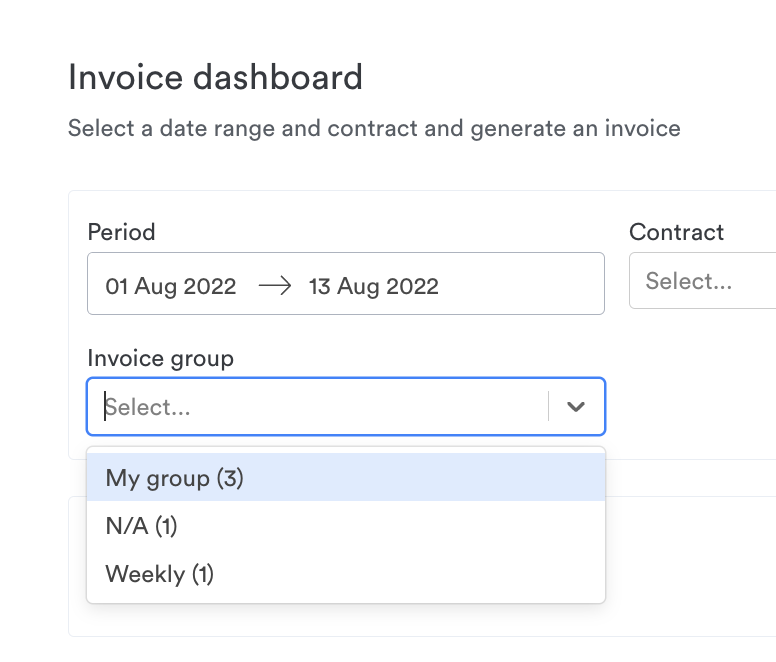Click the blank area of the Period date box

[520, 284]
